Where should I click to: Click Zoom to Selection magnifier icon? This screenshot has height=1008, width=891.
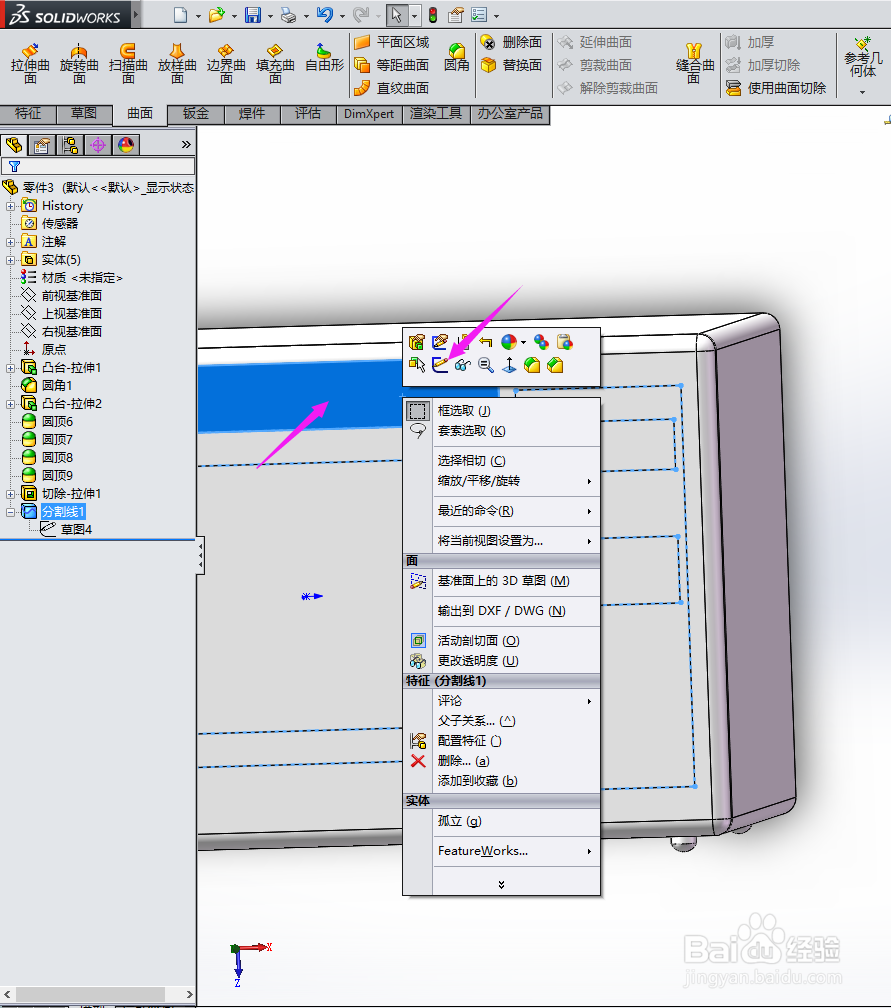[486, 365]
